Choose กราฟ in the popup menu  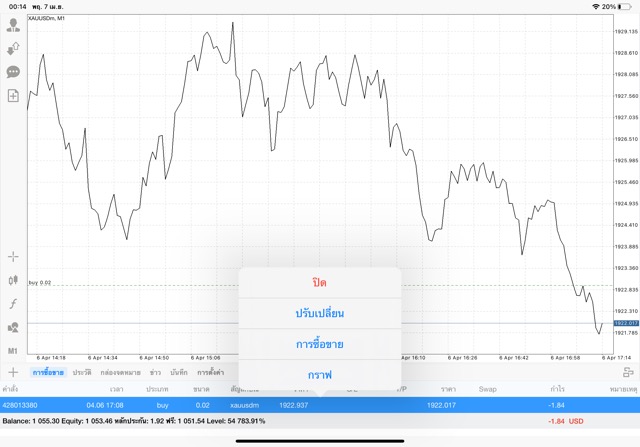[x=319, y=374]
